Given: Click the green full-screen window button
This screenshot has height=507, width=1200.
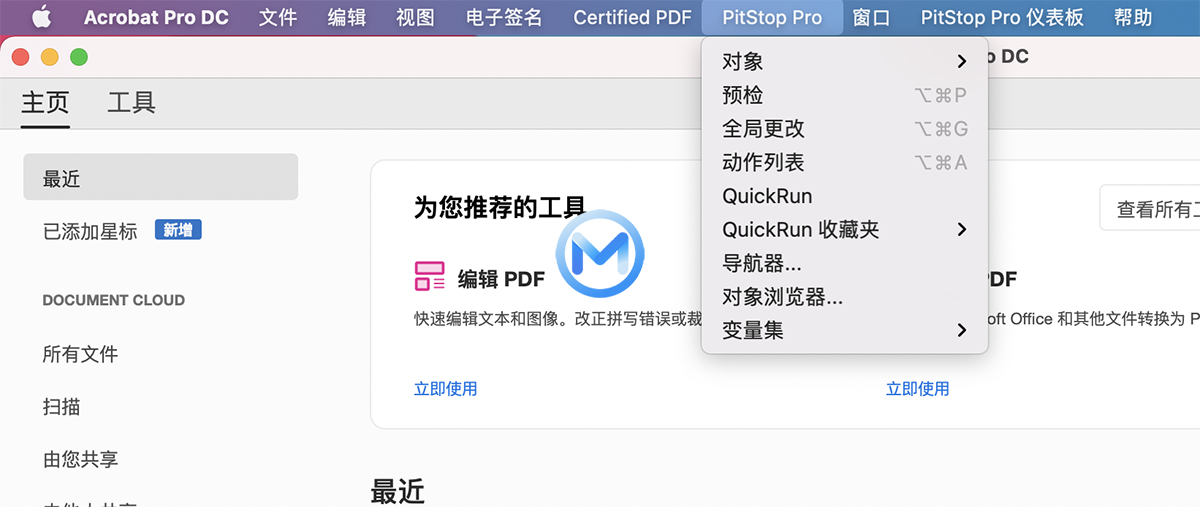Looking at the screenshot, I should click(78, 57).
